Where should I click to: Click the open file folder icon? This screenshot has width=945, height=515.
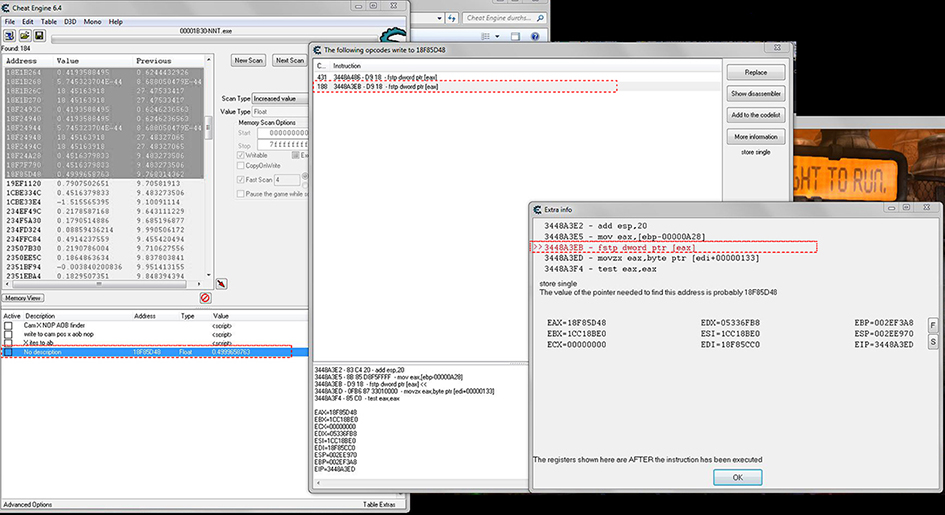tap(24, 35)
